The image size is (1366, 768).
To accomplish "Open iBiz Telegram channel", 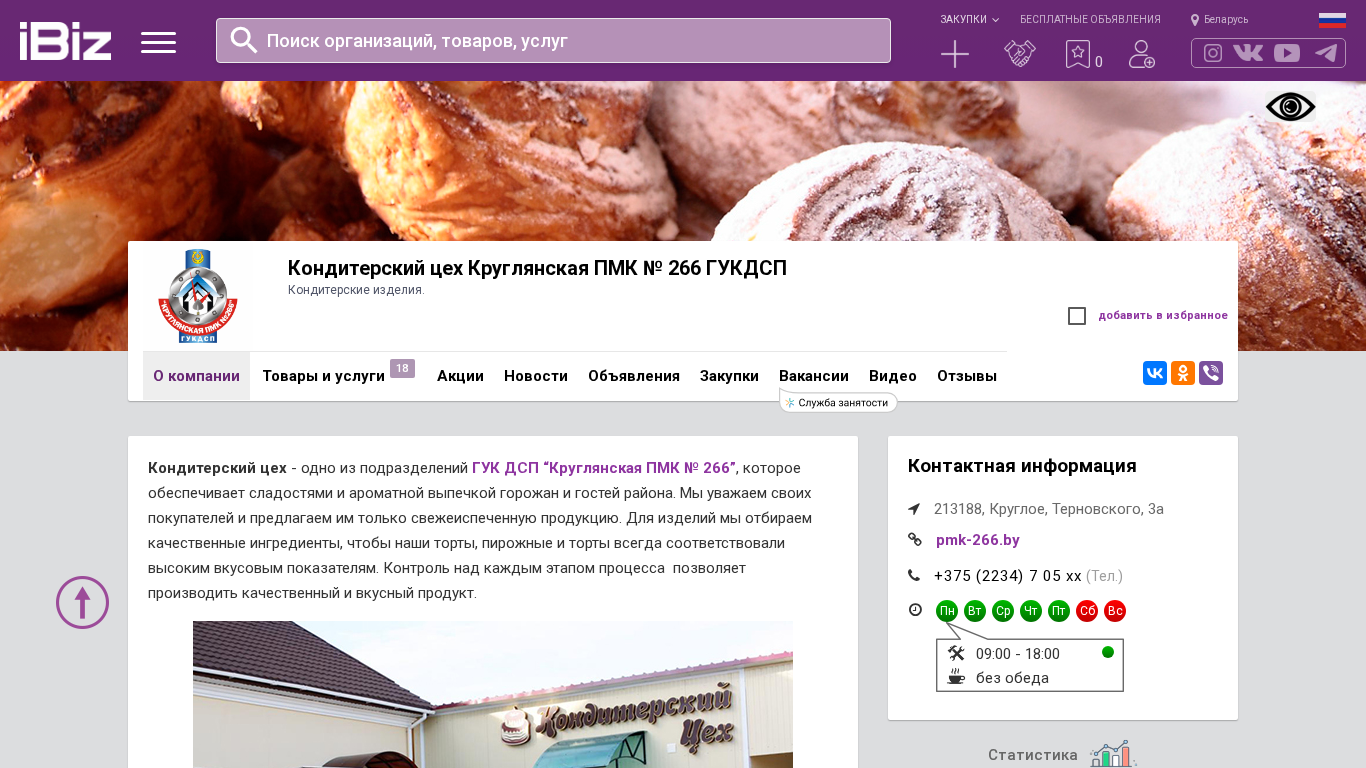I will tap(1326, 53).
